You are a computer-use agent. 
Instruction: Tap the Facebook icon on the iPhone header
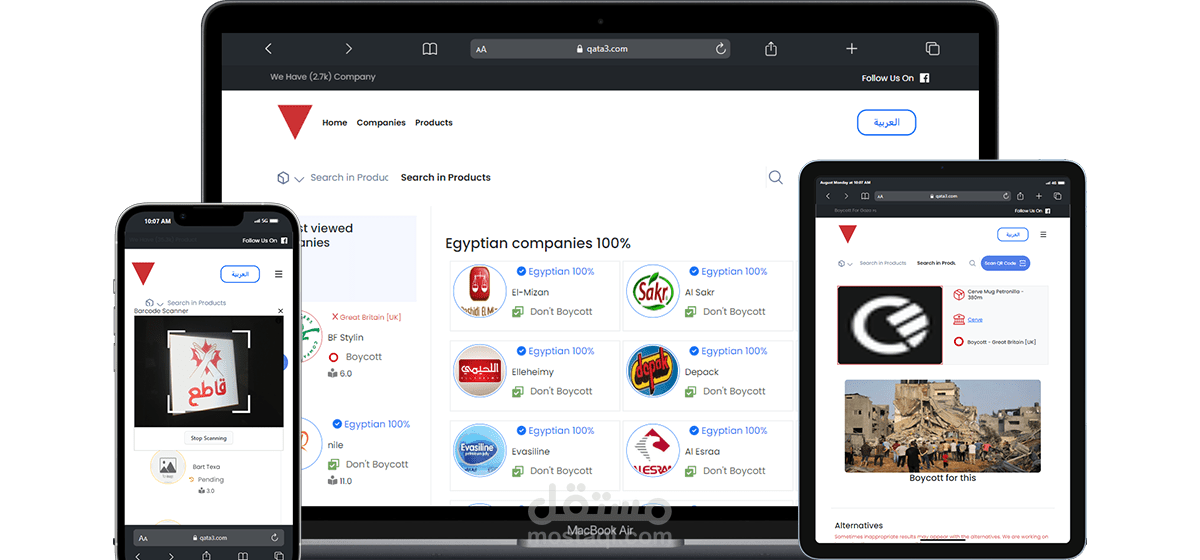click(284, 241)
